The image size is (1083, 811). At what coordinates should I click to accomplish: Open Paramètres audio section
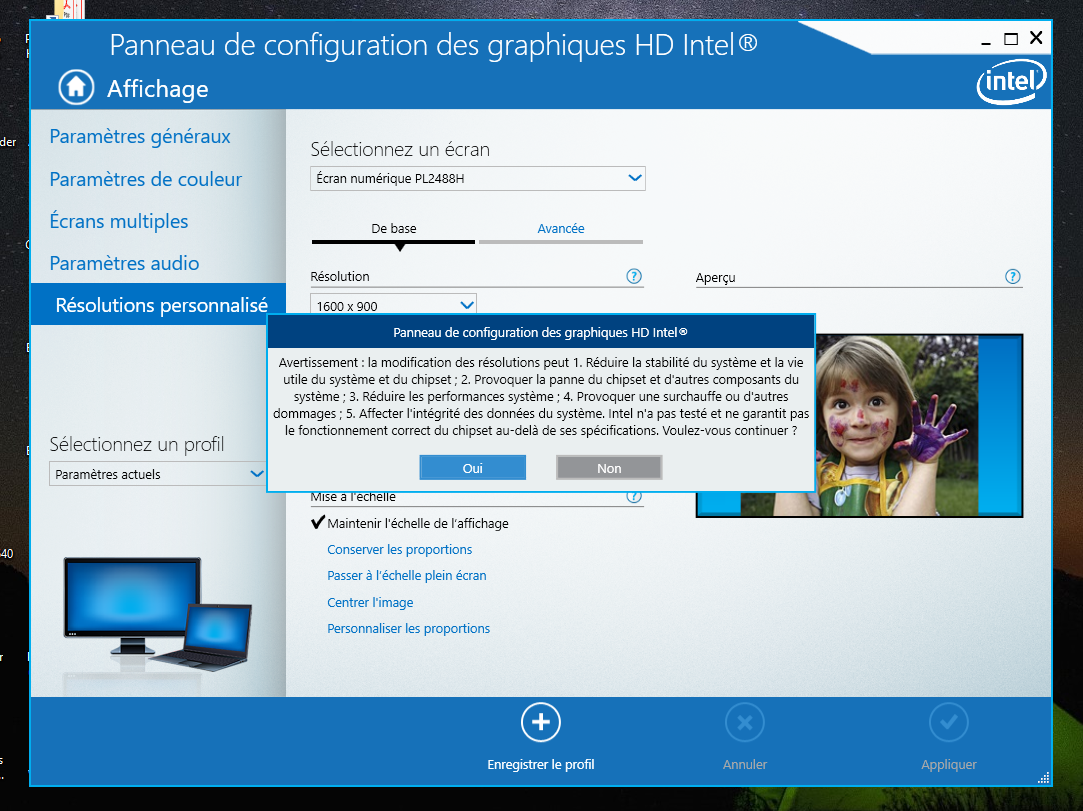click(124, 263)
